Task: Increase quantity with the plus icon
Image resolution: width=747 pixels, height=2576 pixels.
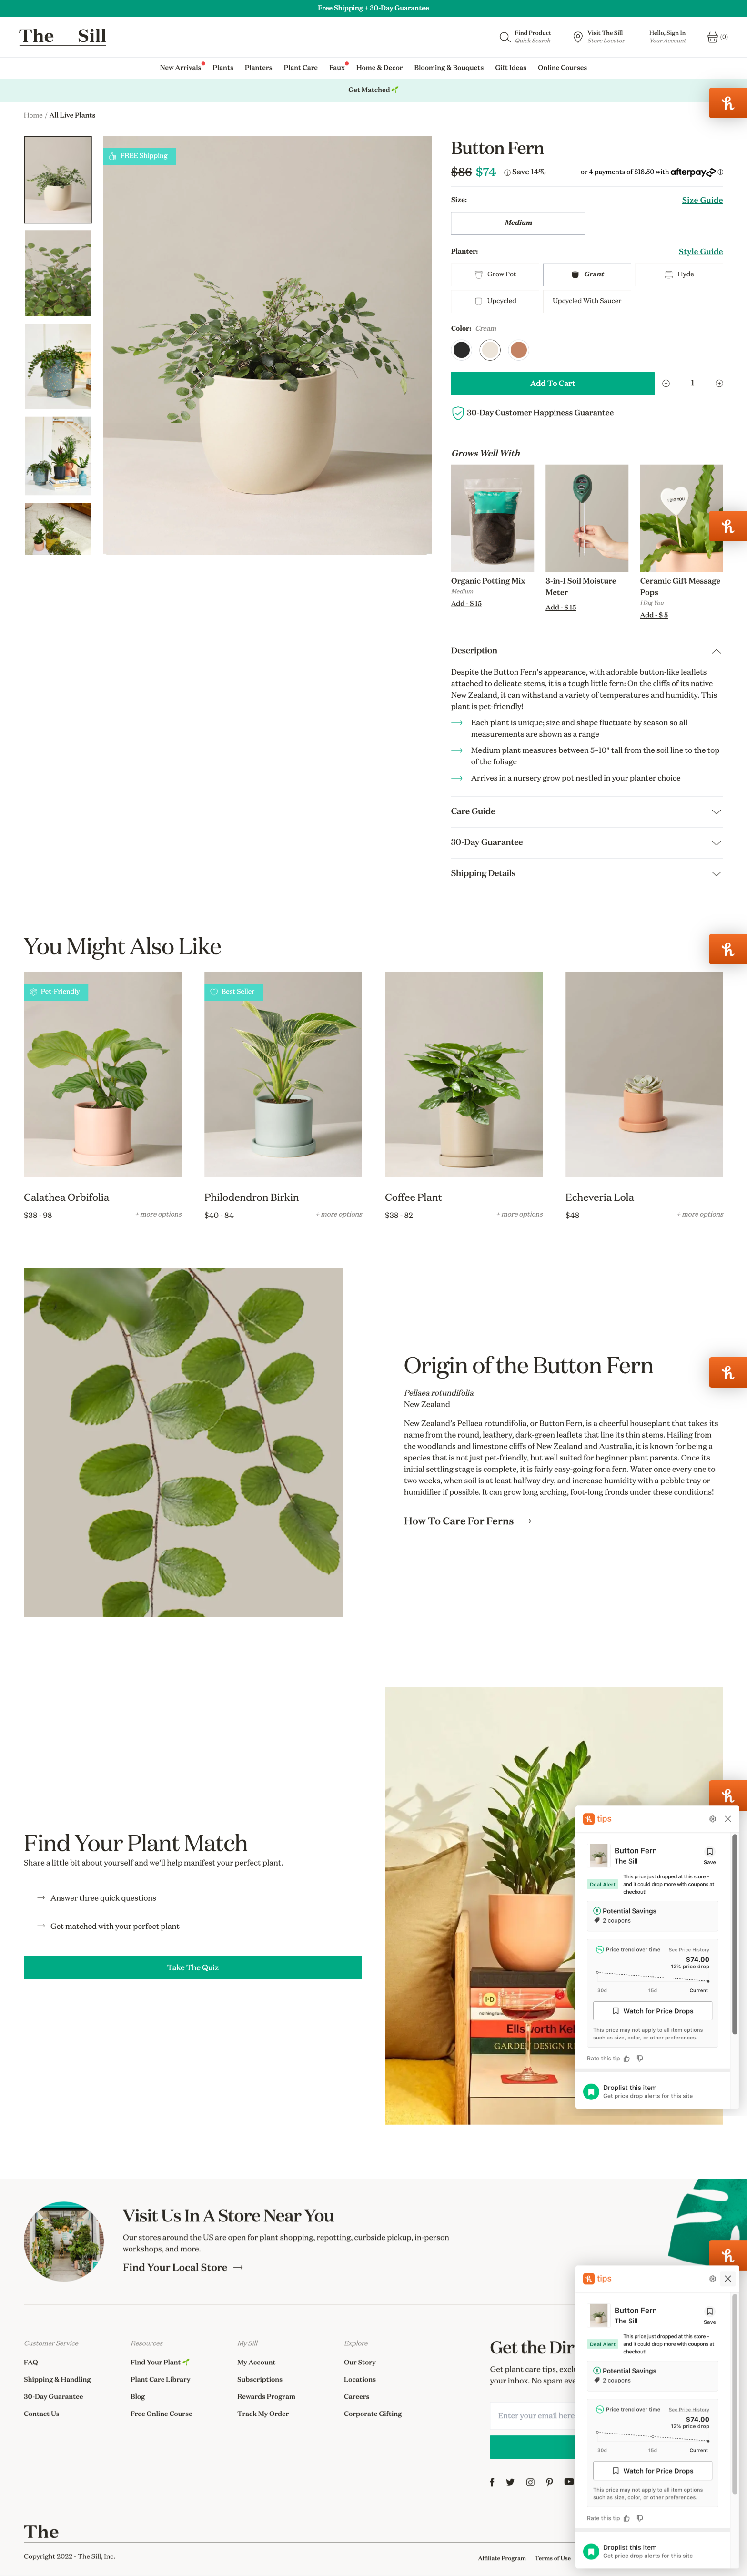Action: click(719, 383)
